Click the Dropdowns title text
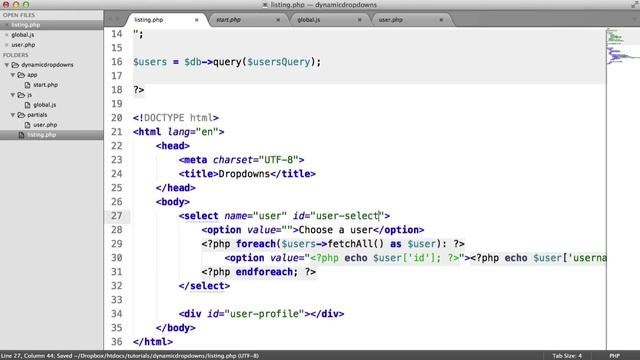This screenshot has width=640, height=360. (244, 174)
